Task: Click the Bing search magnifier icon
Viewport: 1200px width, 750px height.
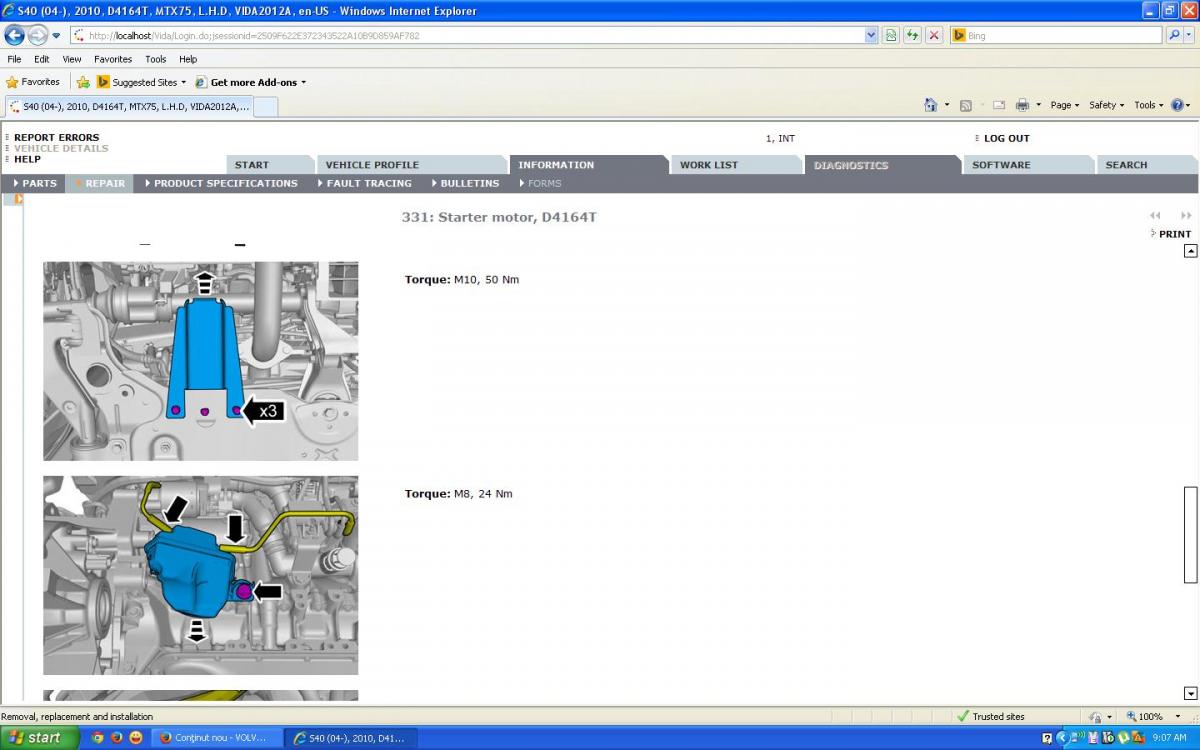Action: (x=1176, y=35)
